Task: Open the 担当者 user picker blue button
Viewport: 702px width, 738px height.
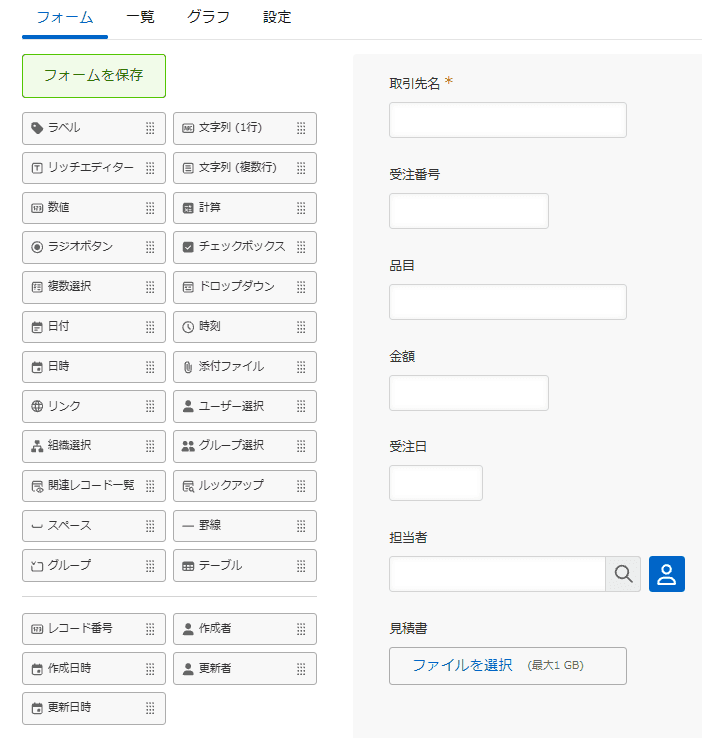Action: pos(667,574)
